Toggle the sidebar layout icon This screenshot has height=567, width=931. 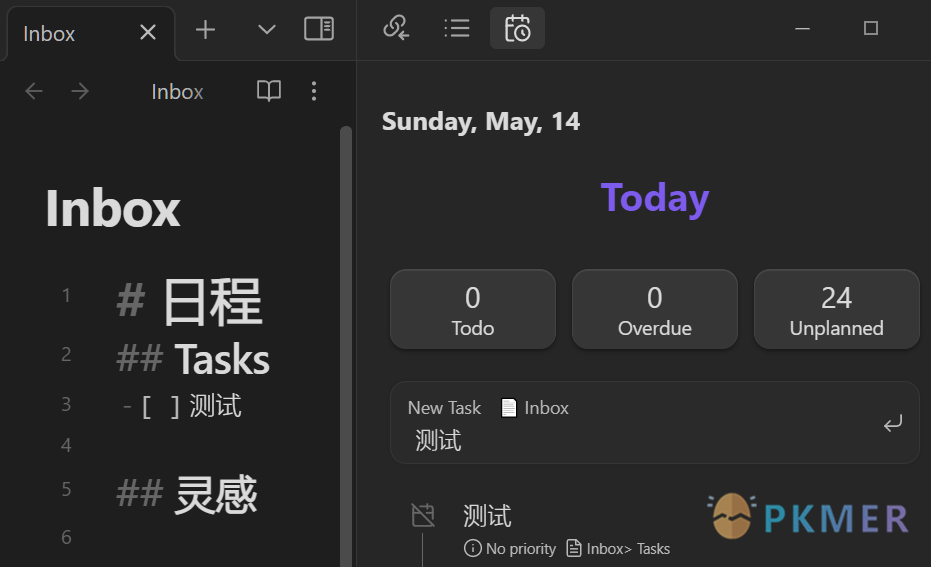pyautogui.click(x=319, y=29)
